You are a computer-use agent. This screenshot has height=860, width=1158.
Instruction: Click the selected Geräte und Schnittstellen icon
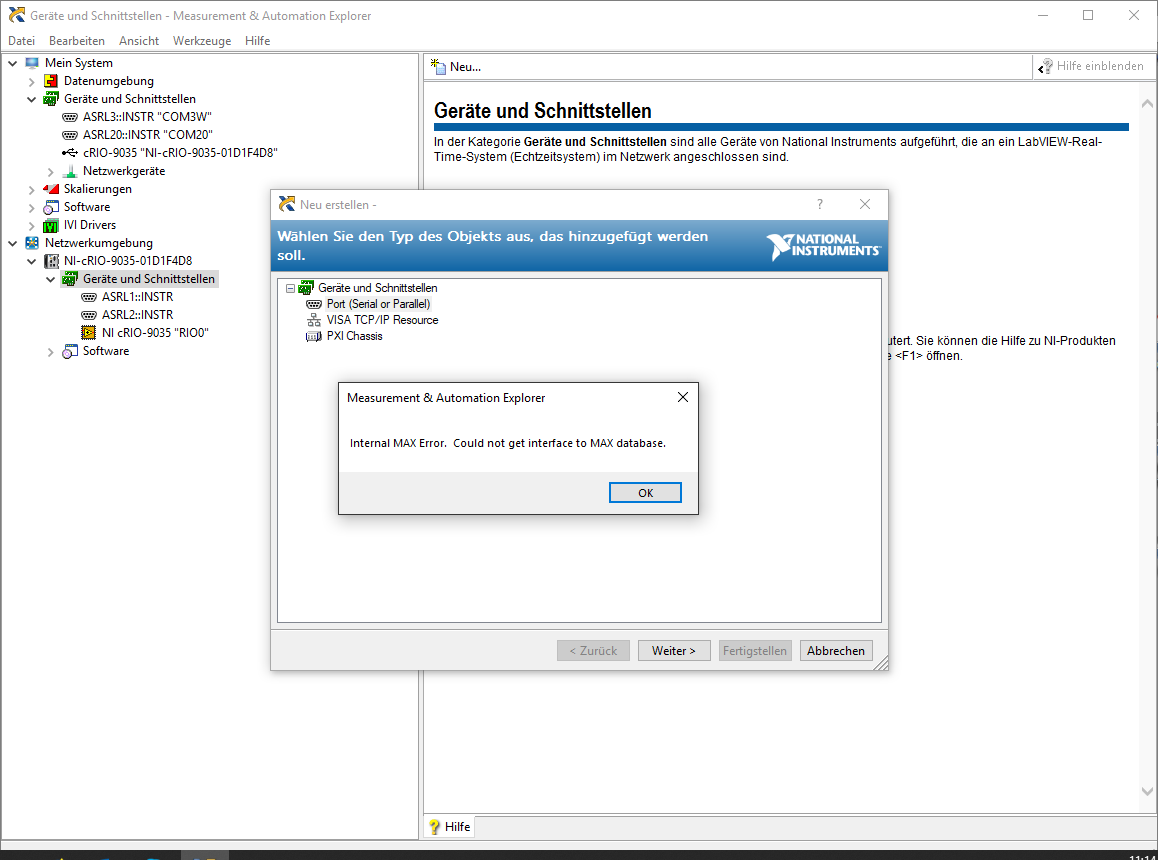(70, 279)
